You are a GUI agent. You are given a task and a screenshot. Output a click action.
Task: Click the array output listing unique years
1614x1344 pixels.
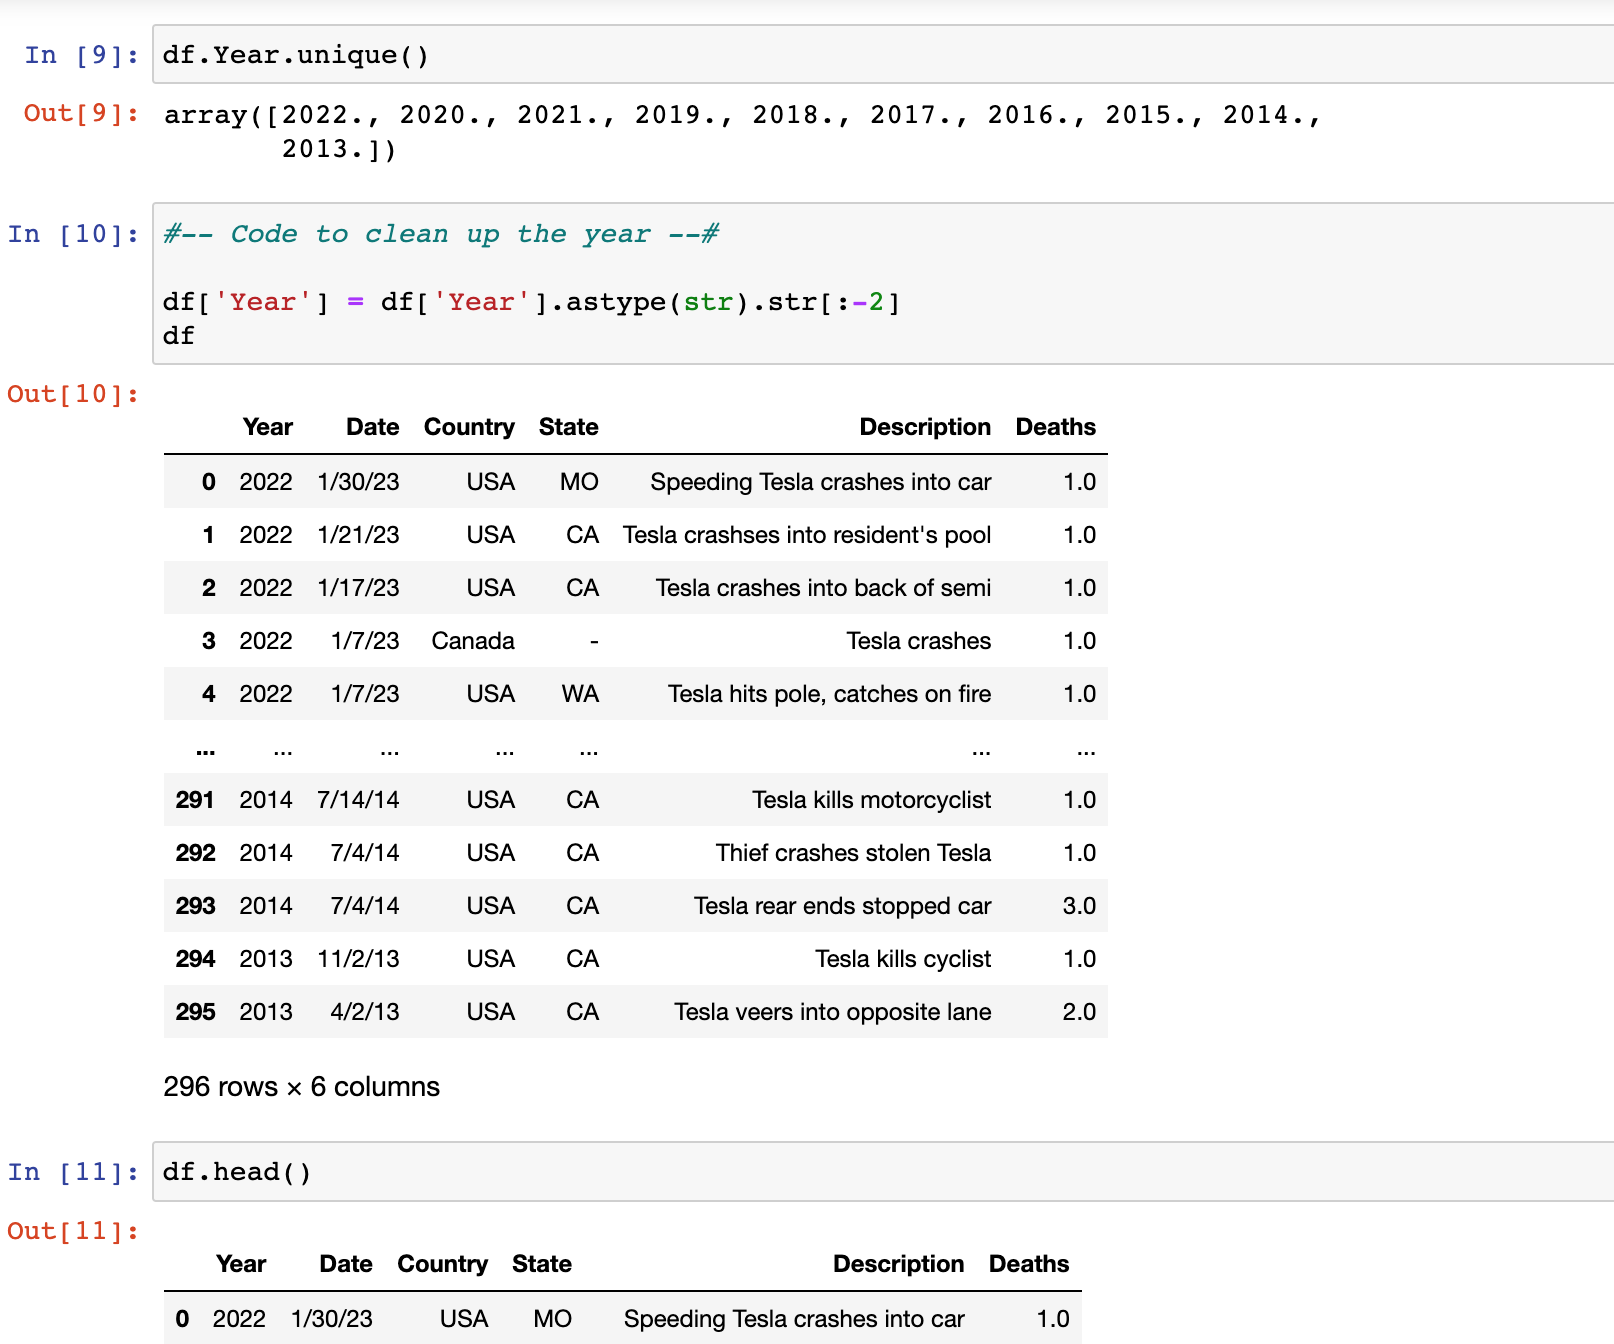pyautogui.click(x=740, y=131)
